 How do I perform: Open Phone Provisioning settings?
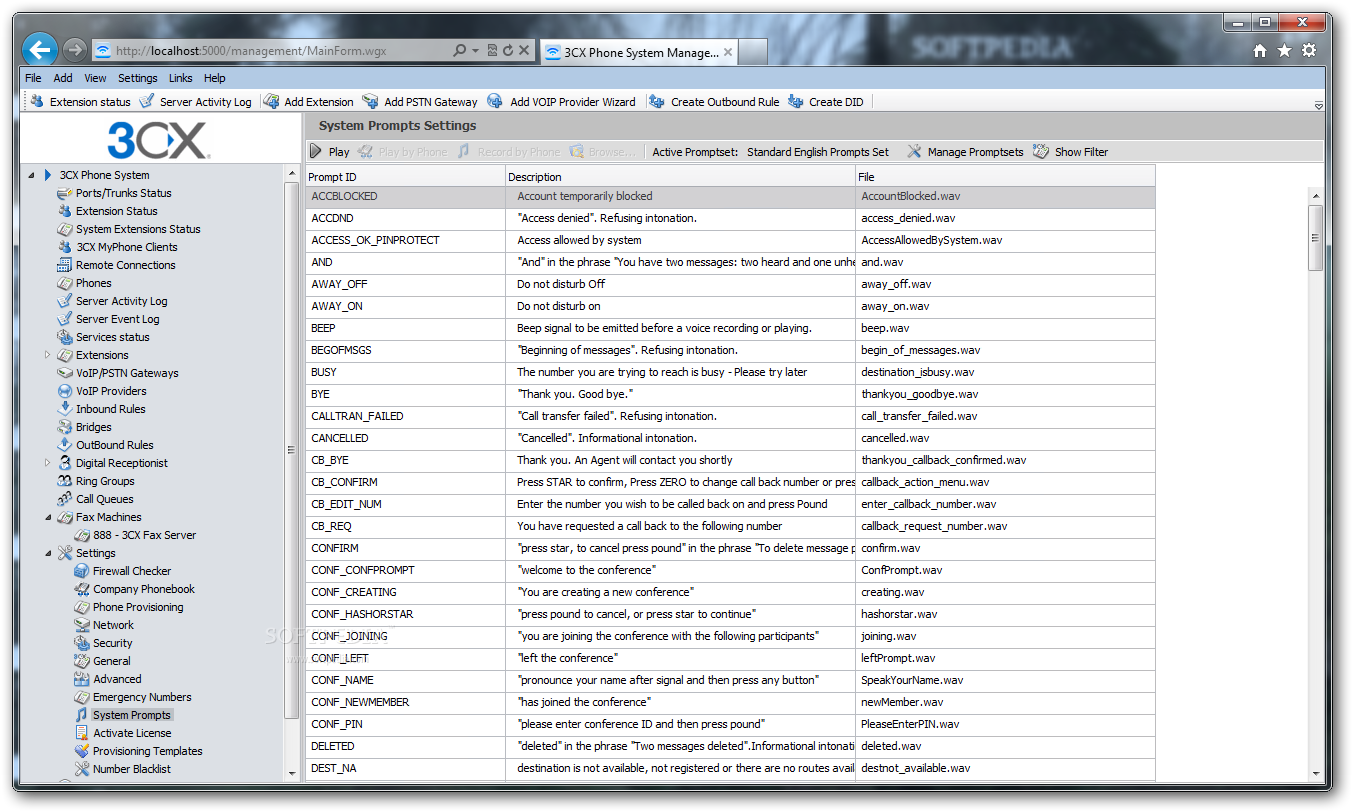coord(138,607)
